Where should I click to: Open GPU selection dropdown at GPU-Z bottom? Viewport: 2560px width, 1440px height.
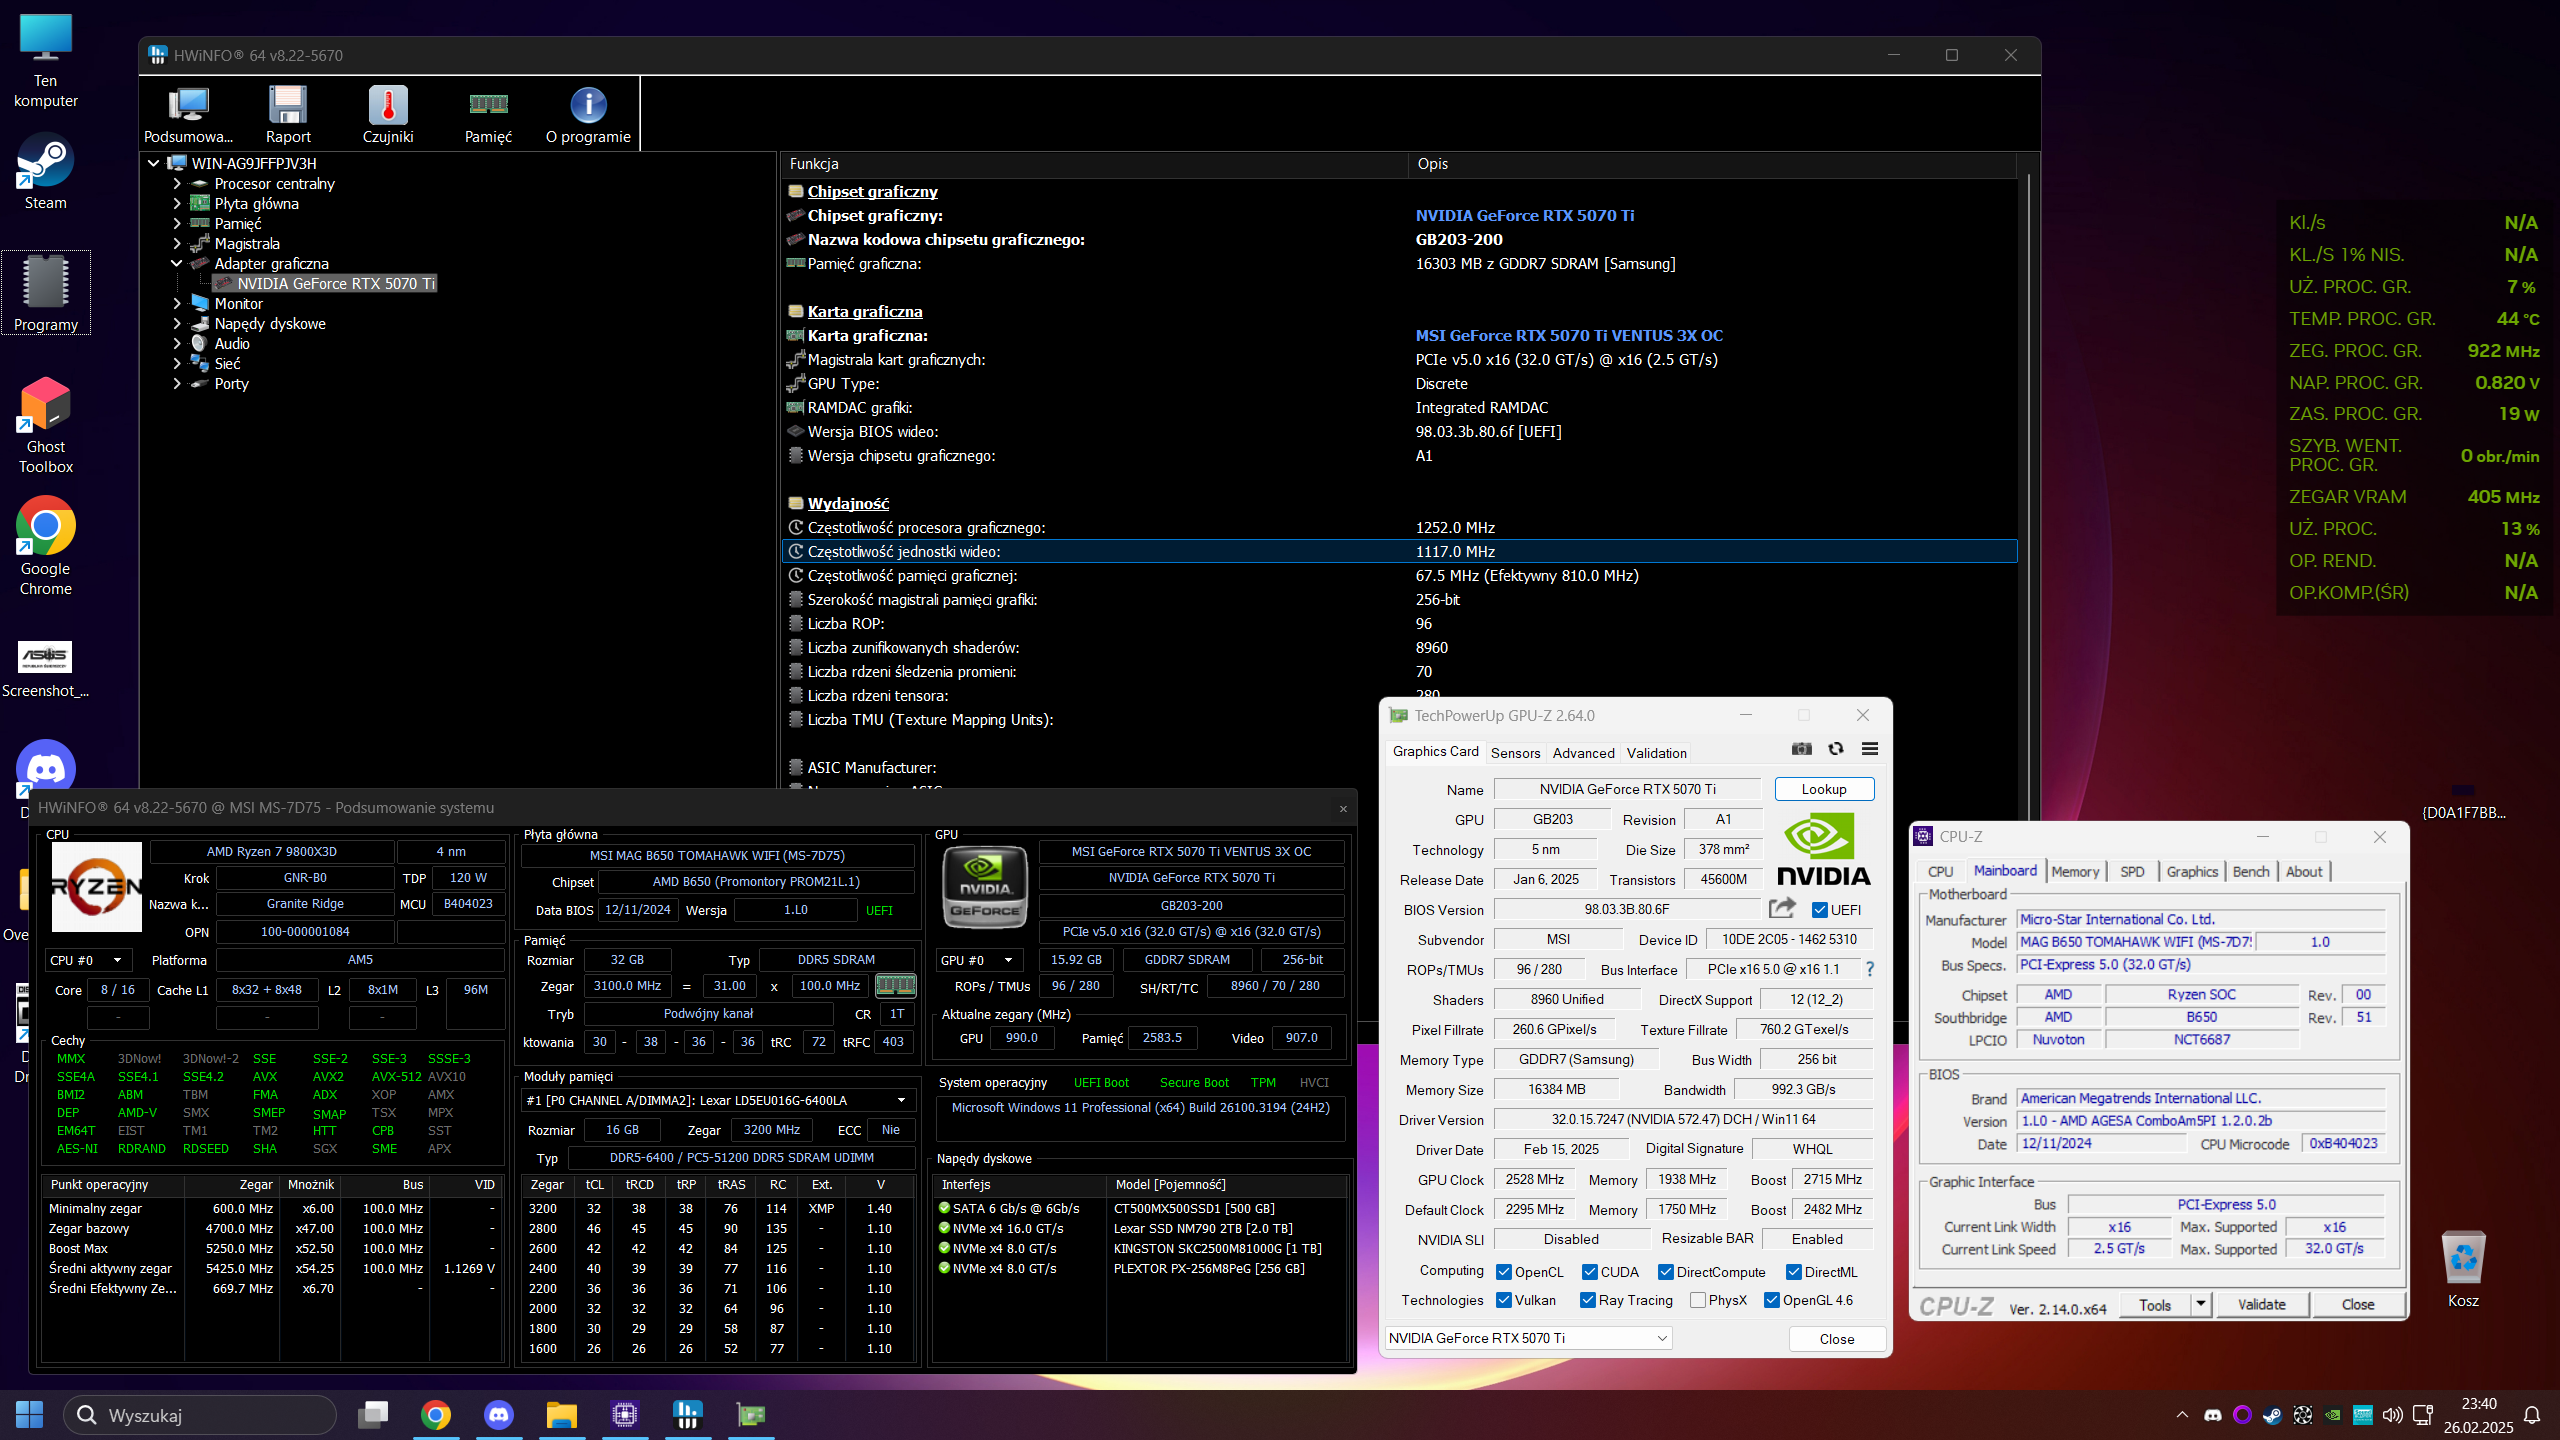click(1528, 1338)
